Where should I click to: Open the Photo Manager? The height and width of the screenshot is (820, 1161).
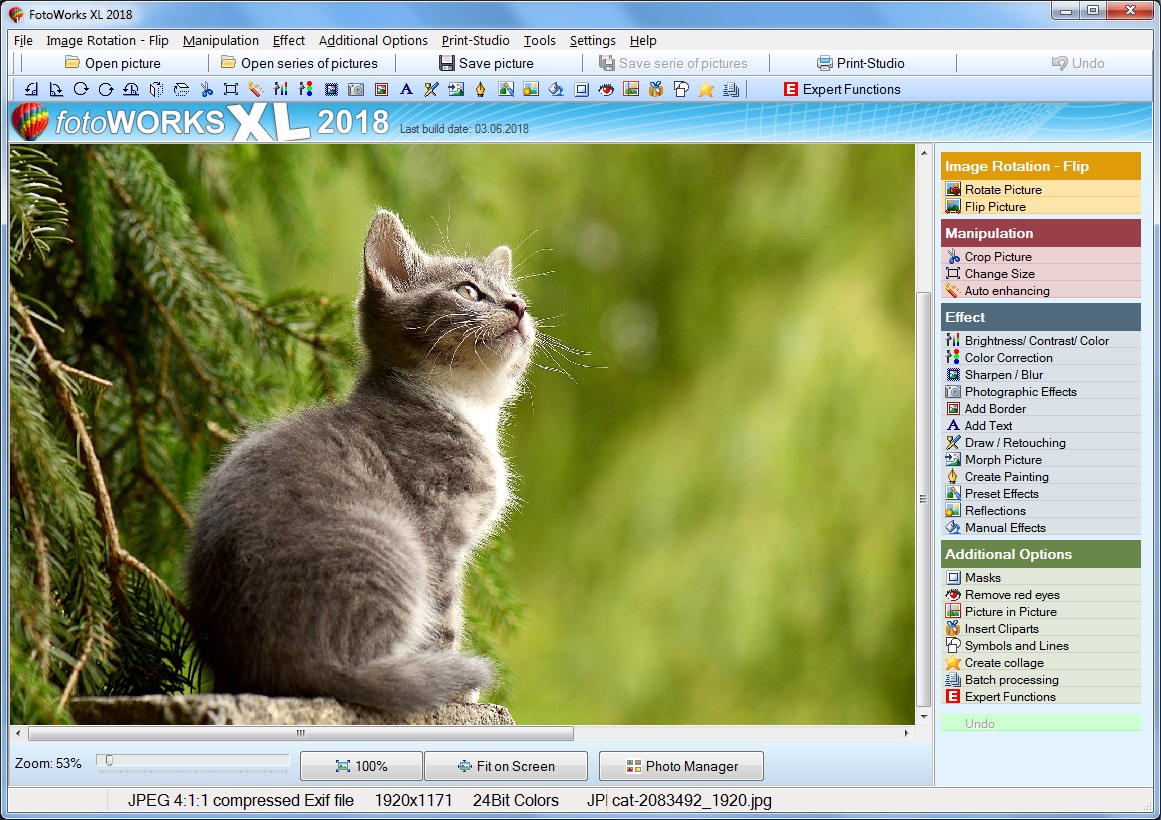tap(681, 767)
